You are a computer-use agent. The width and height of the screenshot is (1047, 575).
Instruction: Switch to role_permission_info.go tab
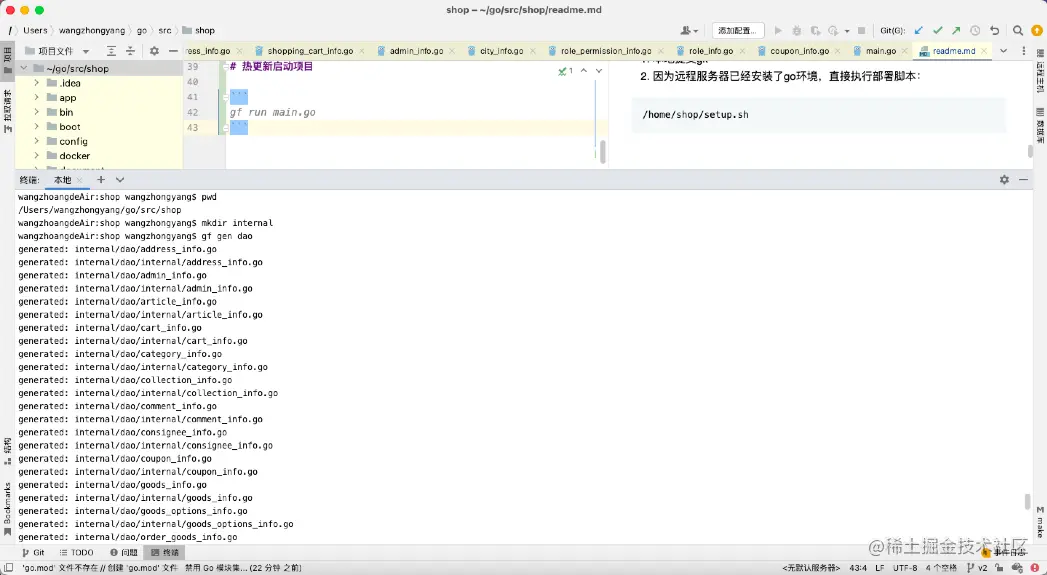pyautogui.click(x=606, y=51)
